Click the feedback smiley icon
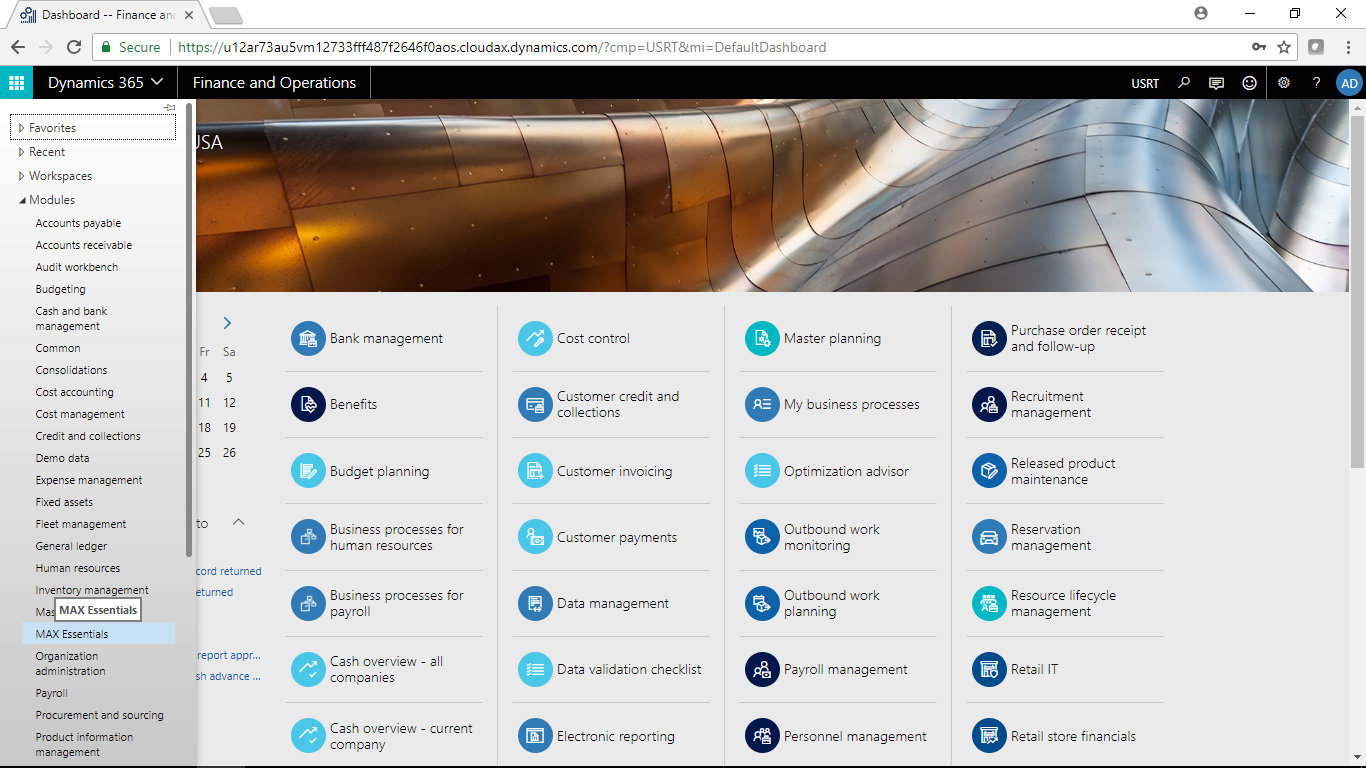 pos(1249,83)
